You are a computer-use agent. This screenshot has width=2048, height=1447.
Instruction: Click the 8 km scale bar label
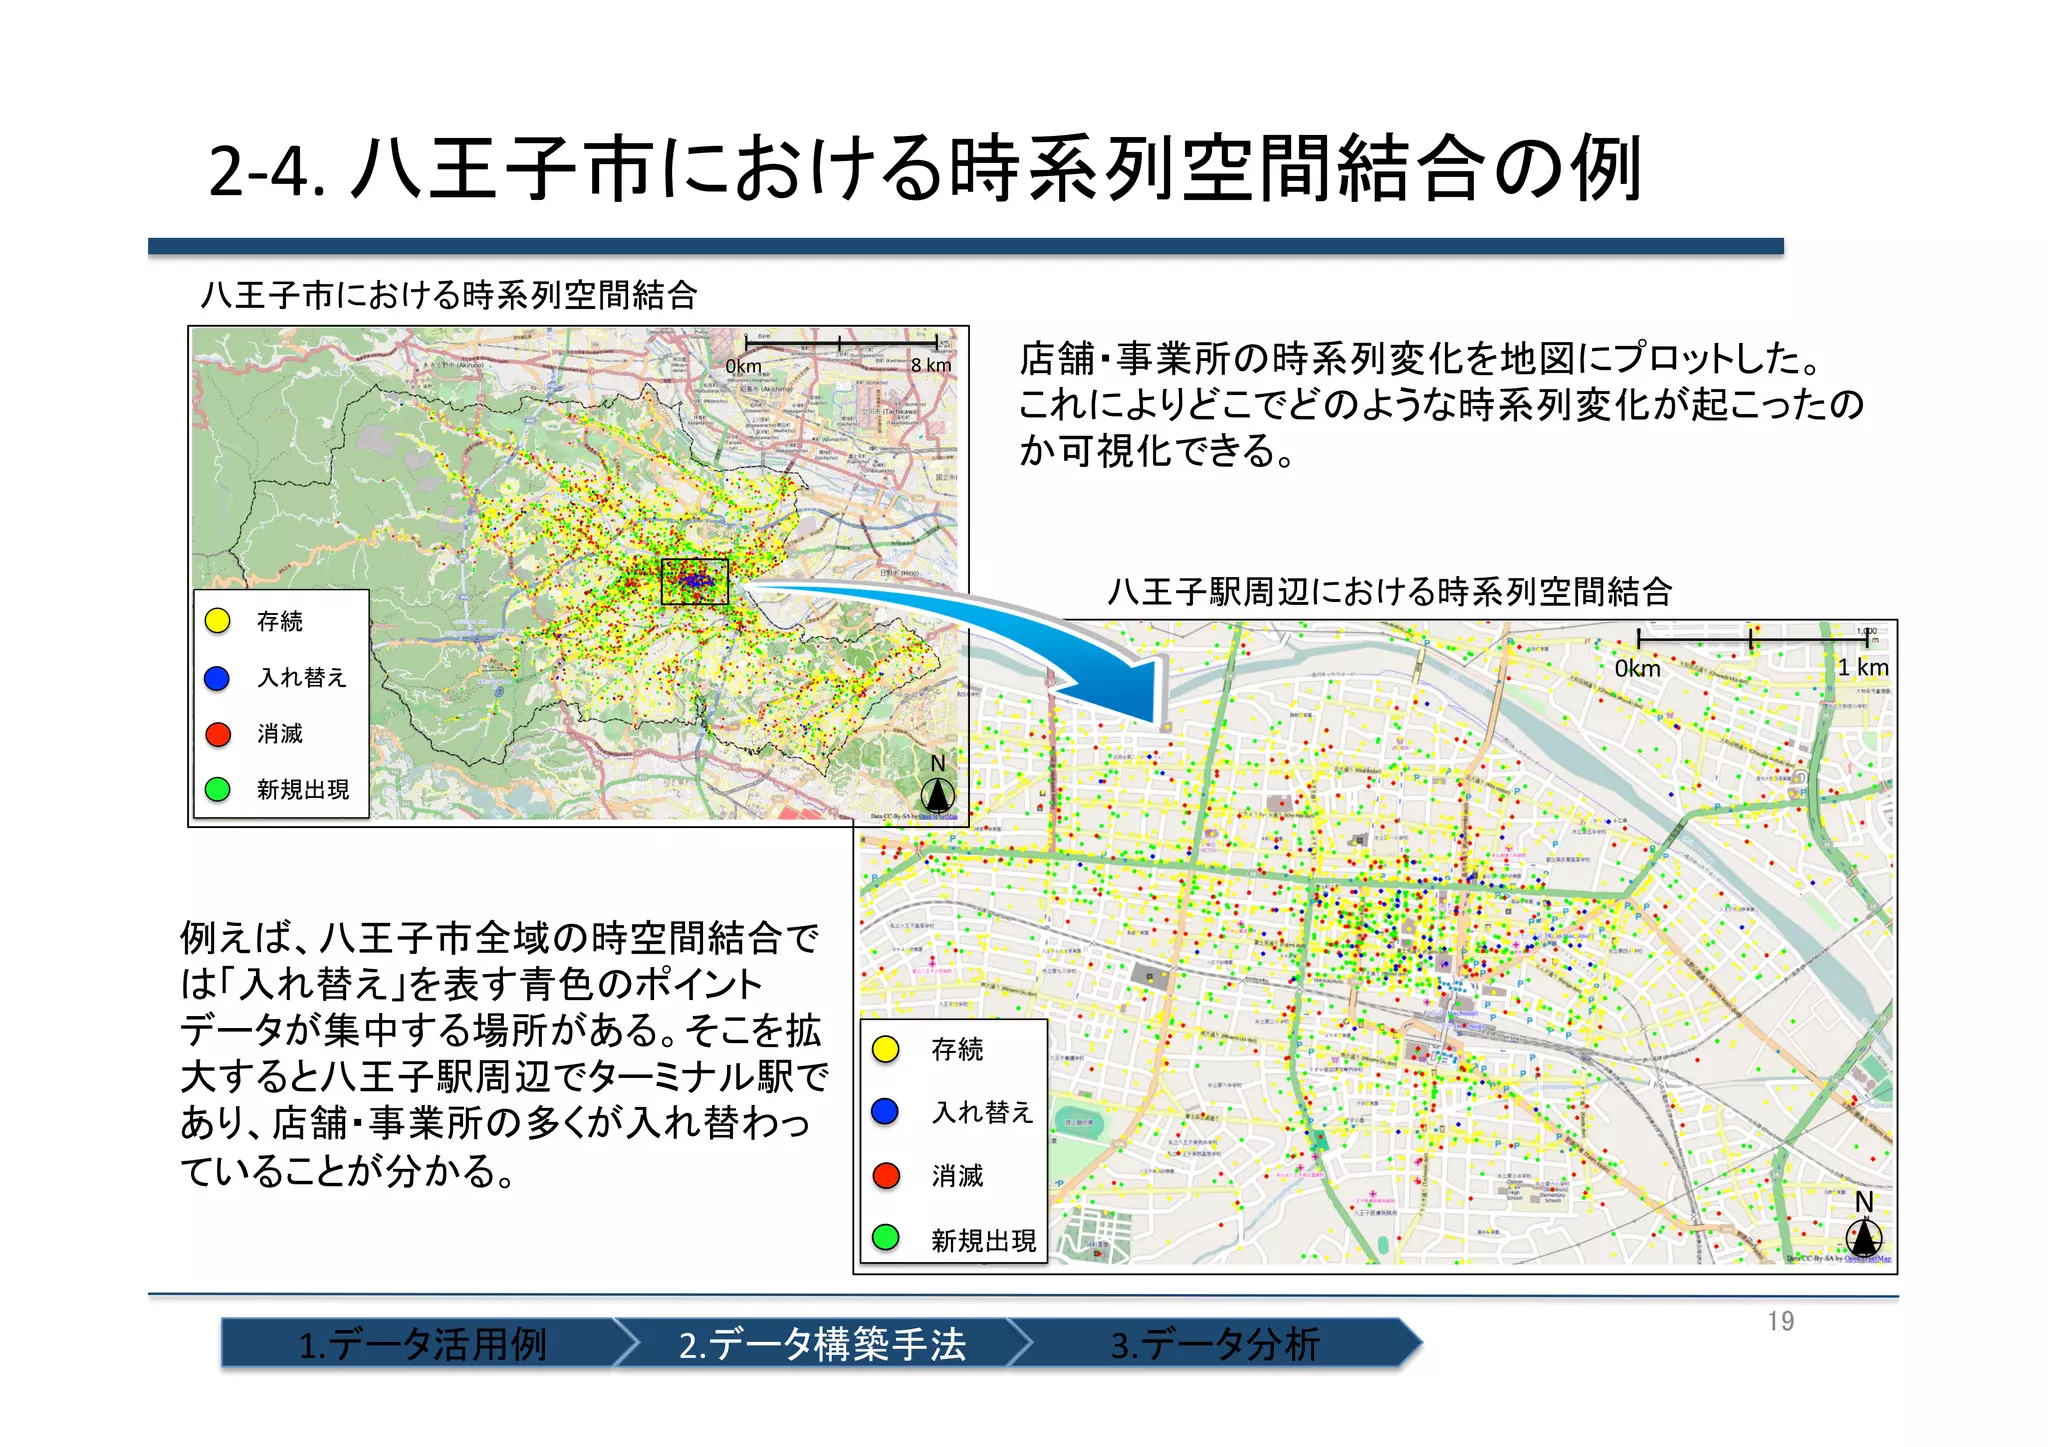click(x=930, y=365)
